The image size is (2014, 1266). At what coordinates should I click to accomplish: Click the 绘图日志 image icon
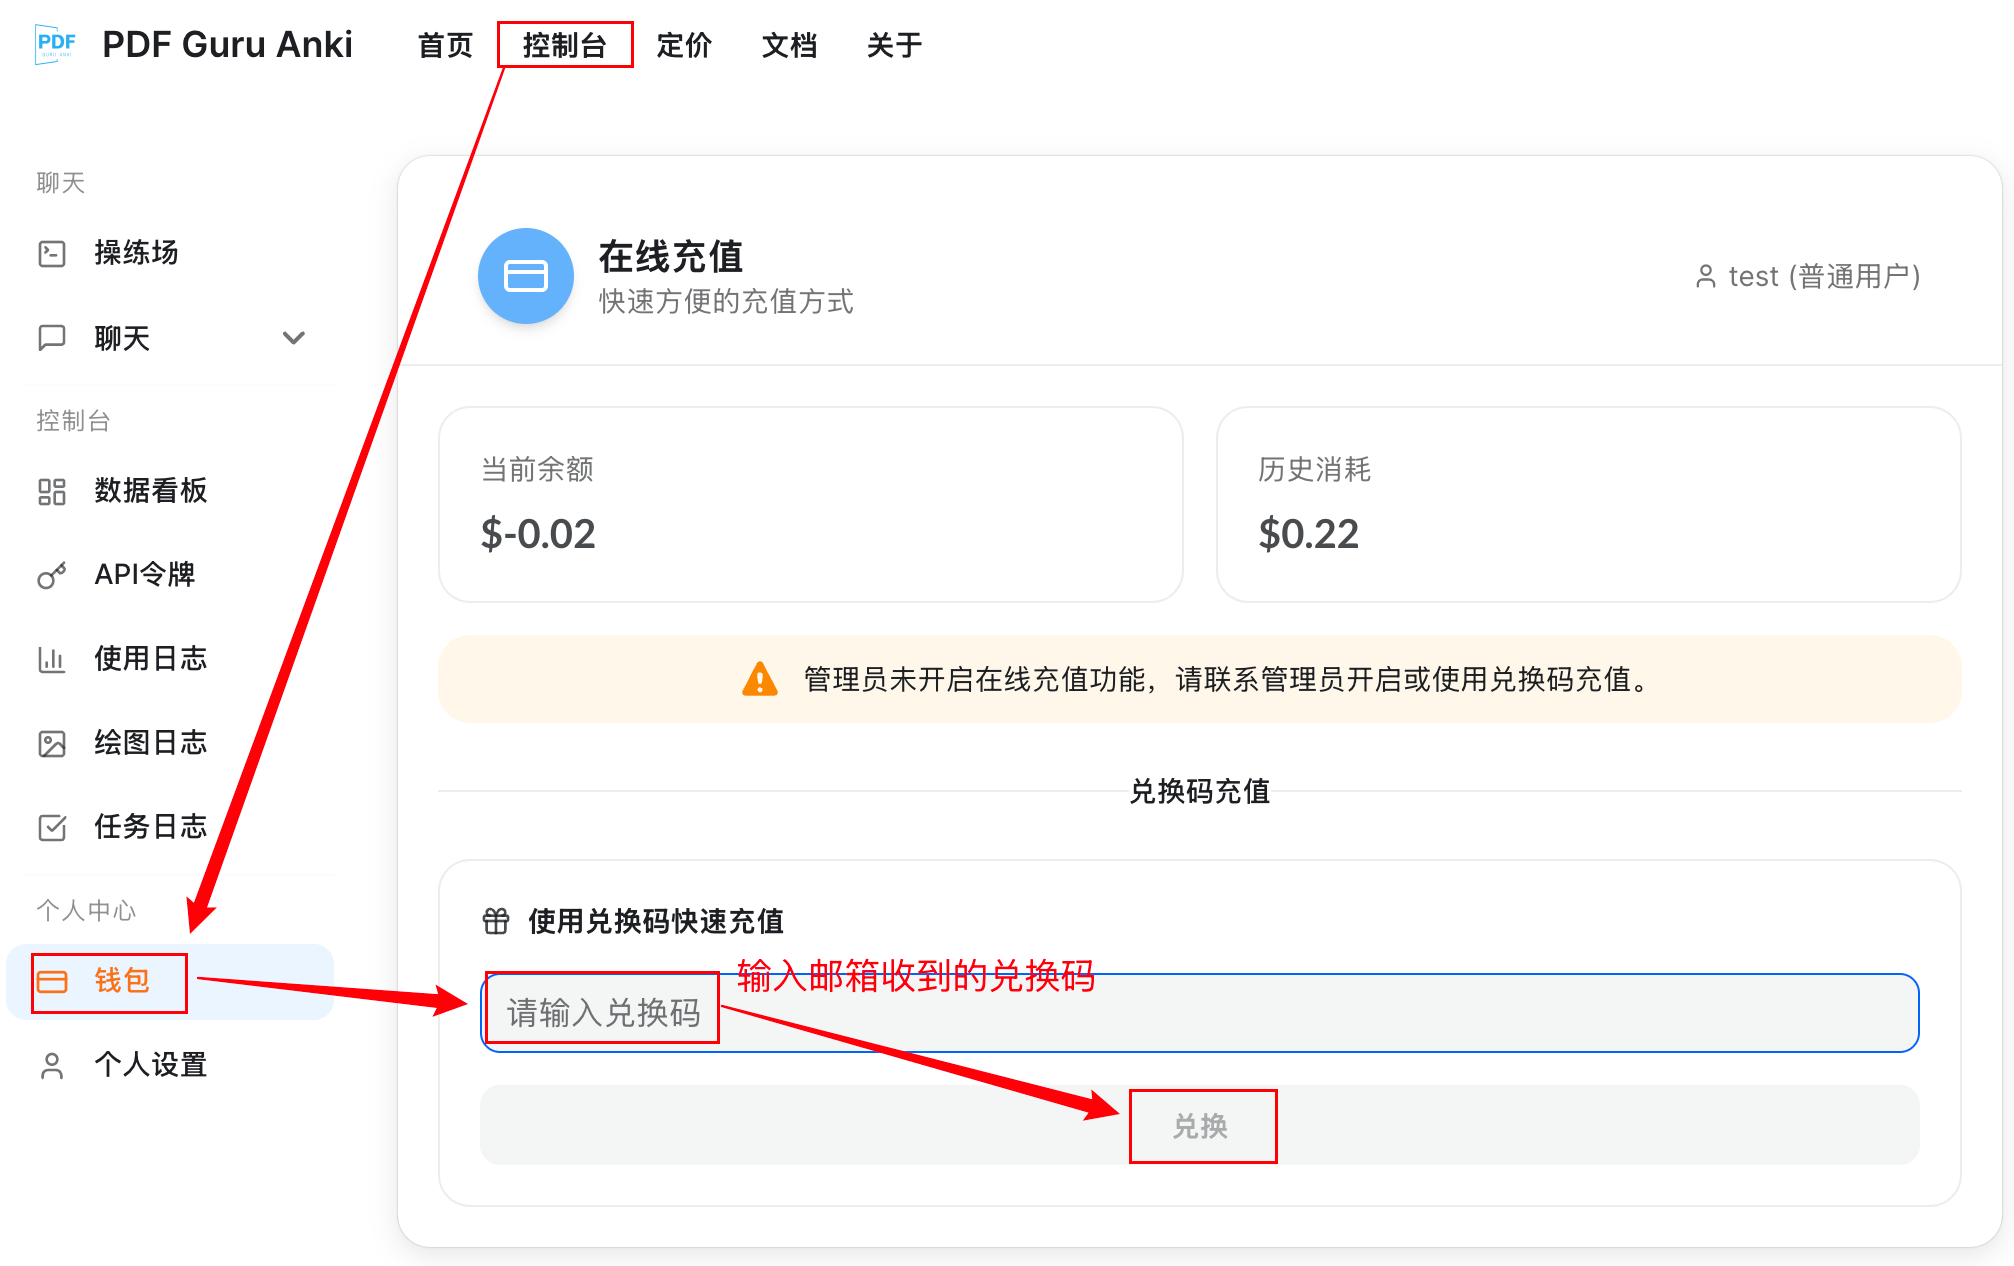click(52, 744)
